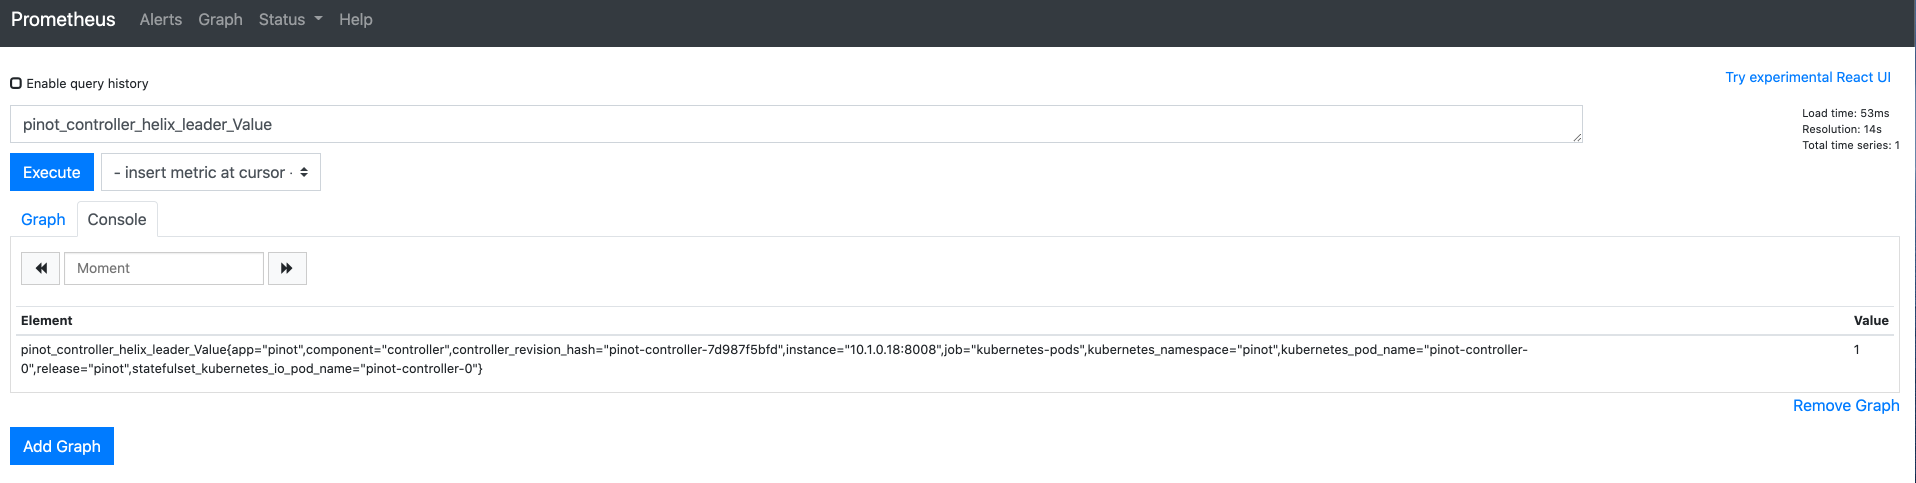
Task: Click the forward time double-arrow button
Action: (287, 268)
